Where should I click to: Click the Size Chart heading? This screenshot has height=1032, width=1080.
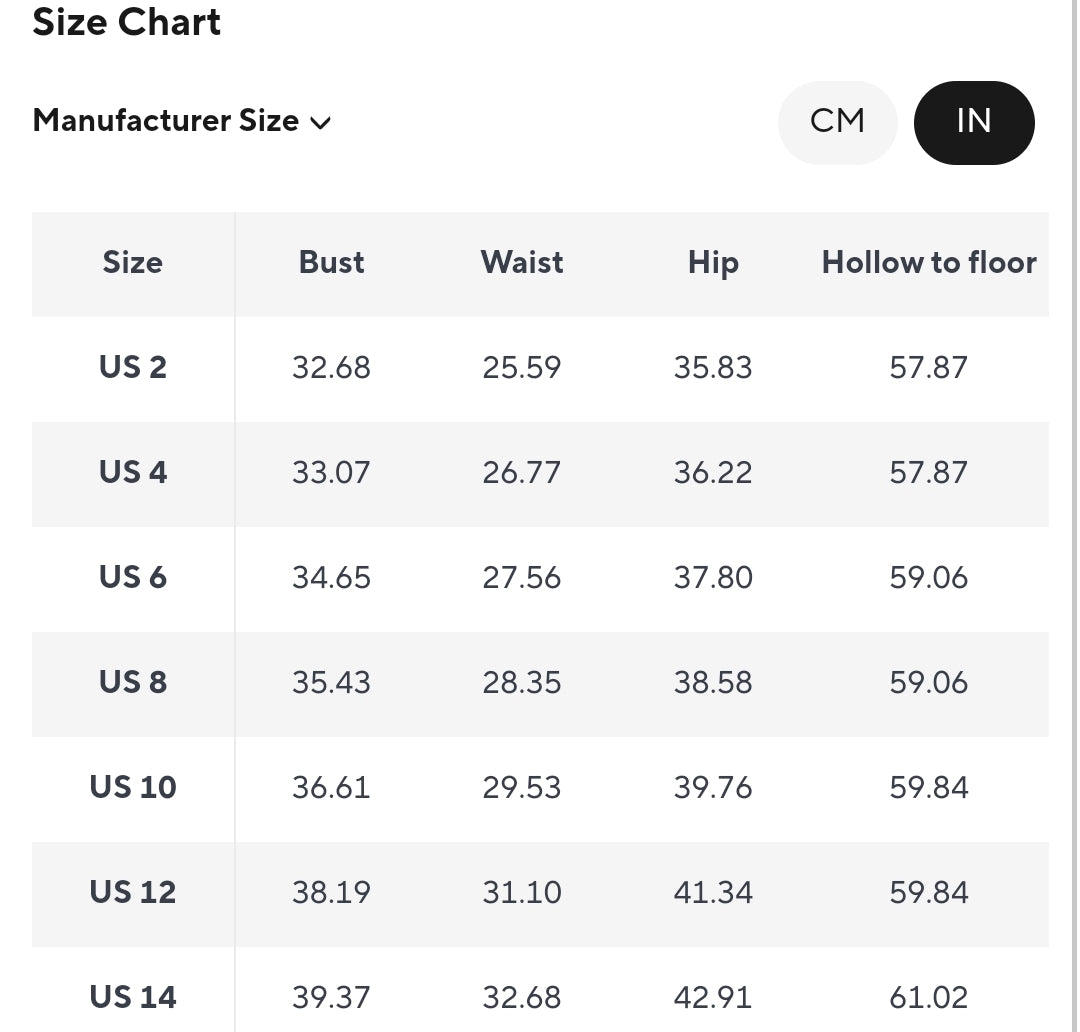pyautogui.click(x=127, y=22)
